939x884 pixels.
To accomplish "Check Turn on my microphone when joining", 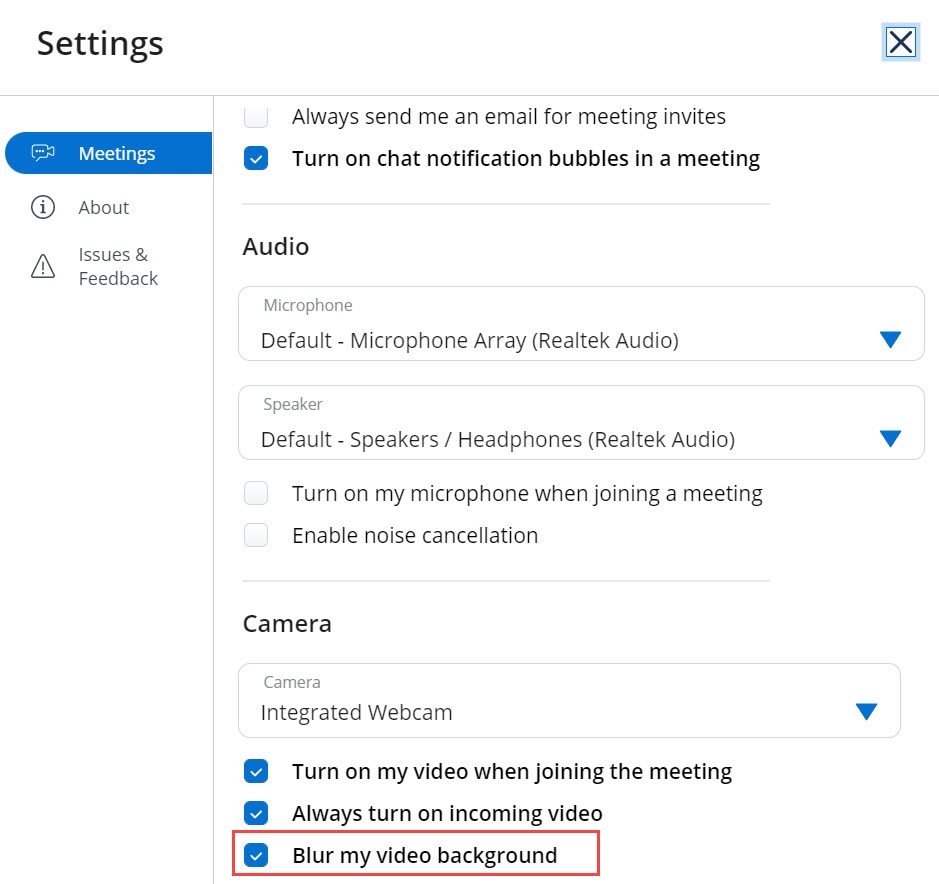I will tap(257, 494).
